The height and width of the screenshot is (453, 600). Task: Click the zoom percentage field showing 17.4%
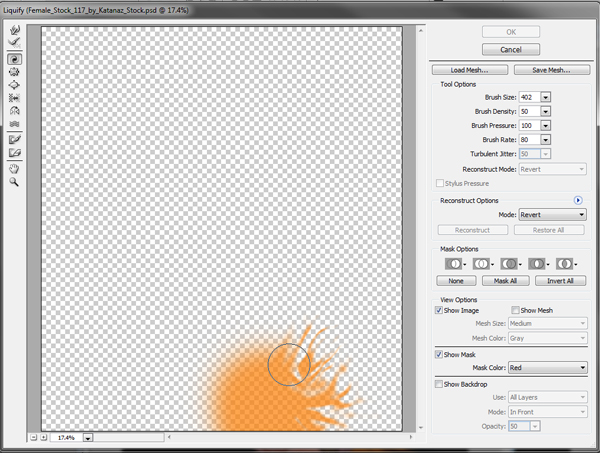67,438
